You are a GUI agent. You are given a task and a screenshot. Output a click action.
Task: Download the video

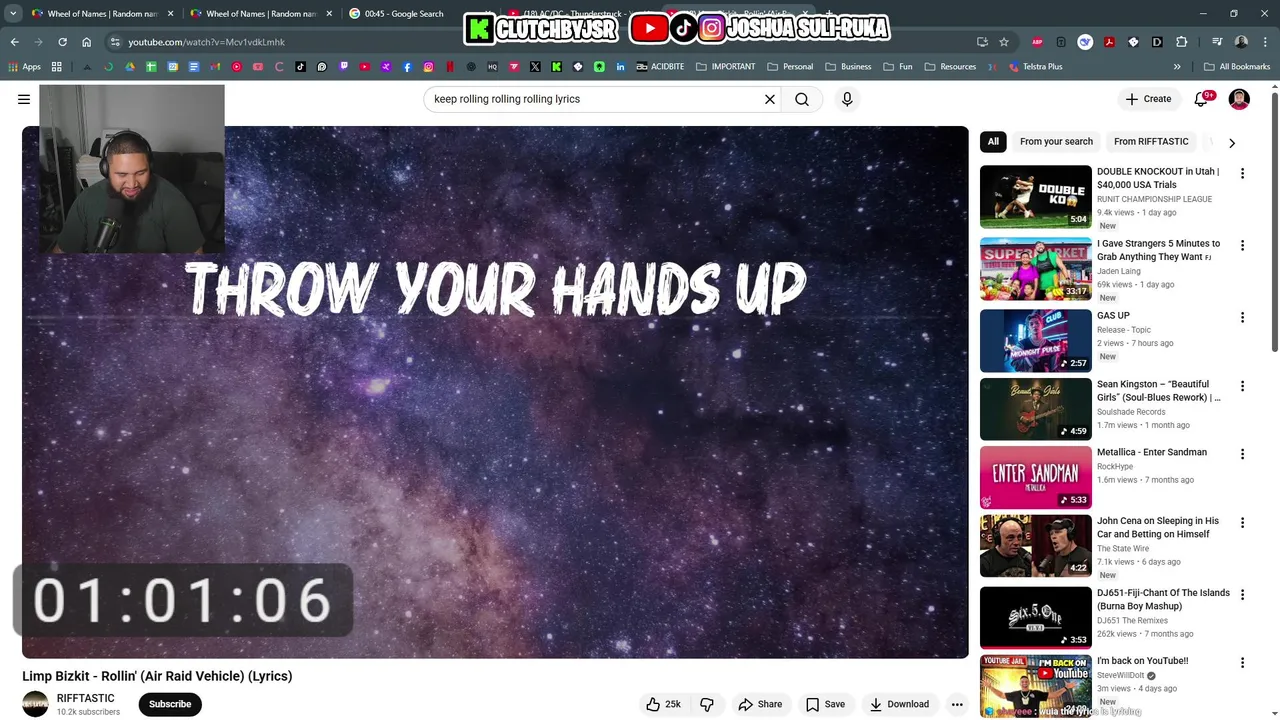pos(900,704)
